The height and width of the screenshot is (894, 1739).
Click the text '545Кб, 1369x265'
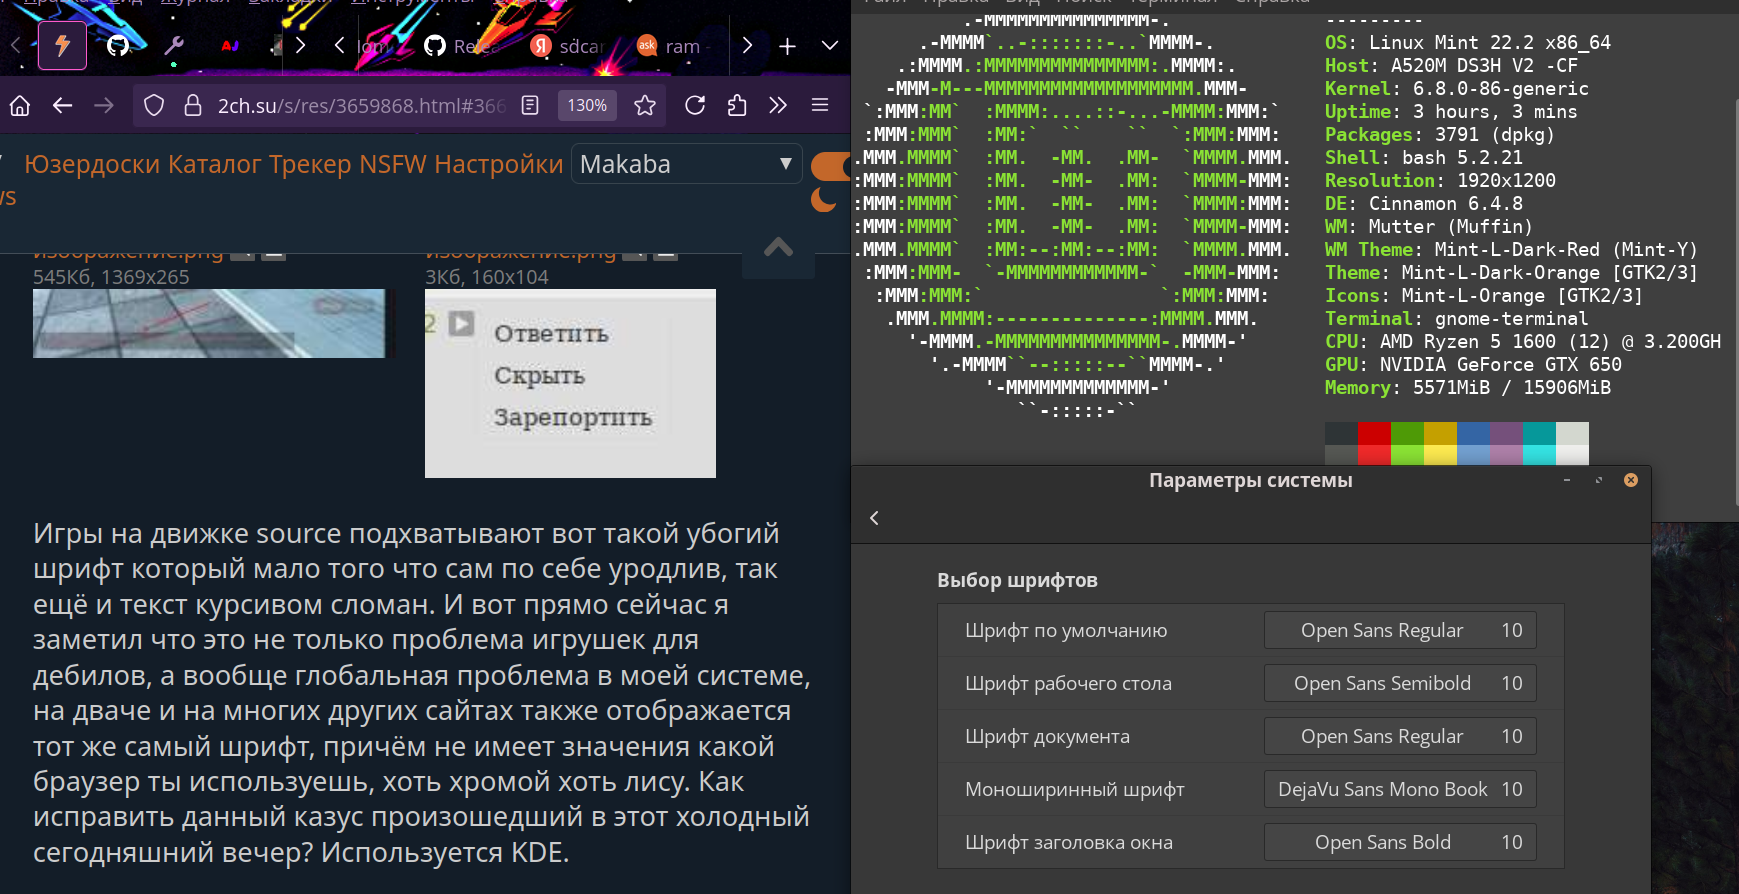click(111, 277)
